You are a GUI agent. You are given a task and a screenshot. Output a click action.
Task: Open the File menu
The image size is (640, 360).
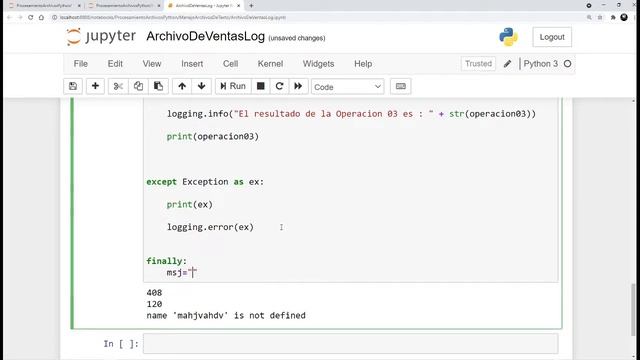(x=80, y=64)
